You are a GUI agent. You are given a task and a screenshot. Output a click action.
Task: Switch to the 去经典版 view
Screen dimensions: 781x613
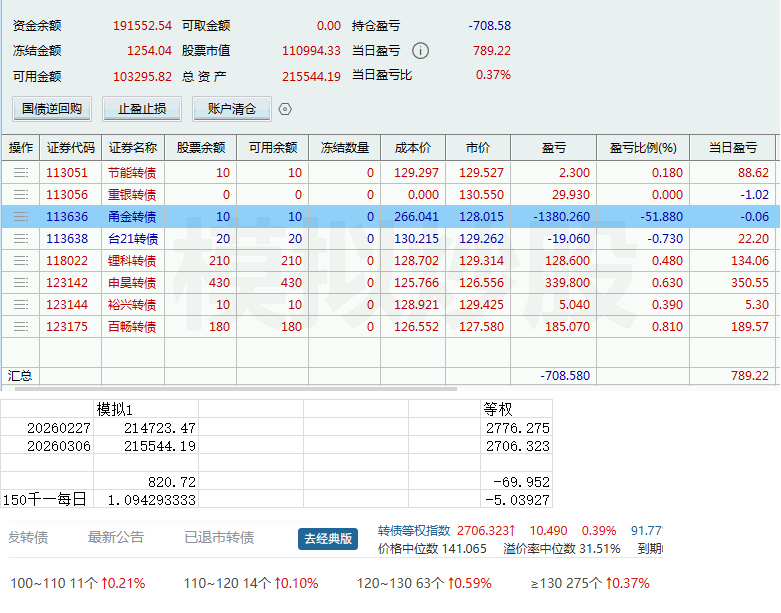pyautogui.click(x=328, y=539)
